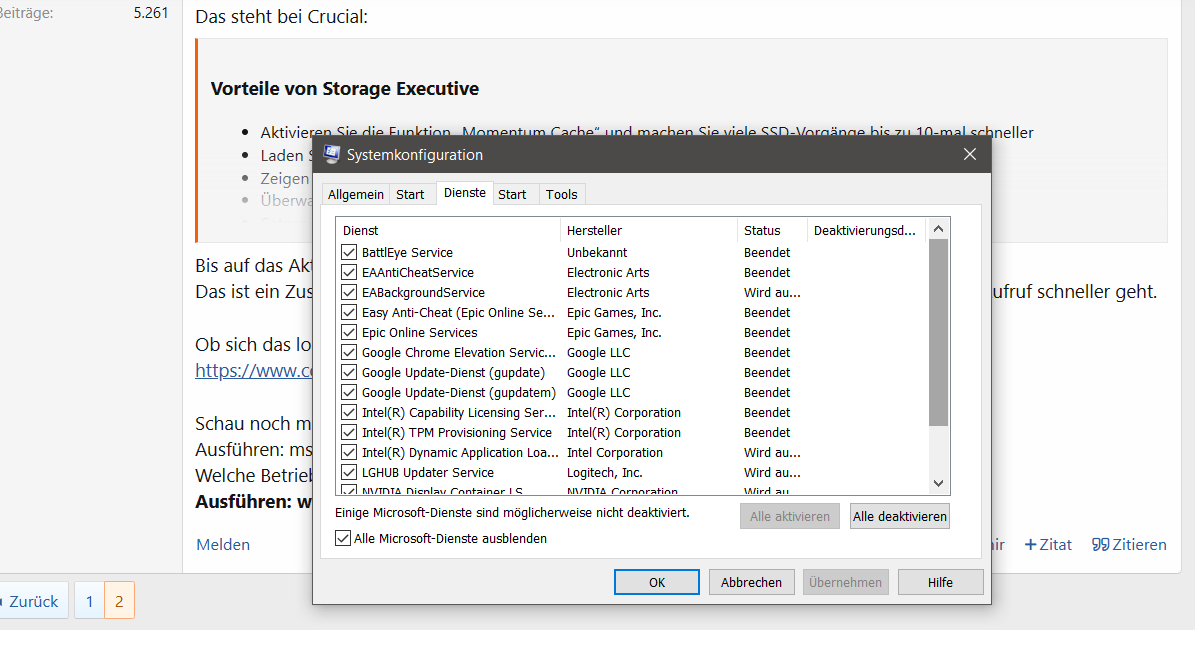Viewport: 1195px width, 648px height.
Task: Close the Systemkonfiguration dialog
Action: (x=969, y=154)
